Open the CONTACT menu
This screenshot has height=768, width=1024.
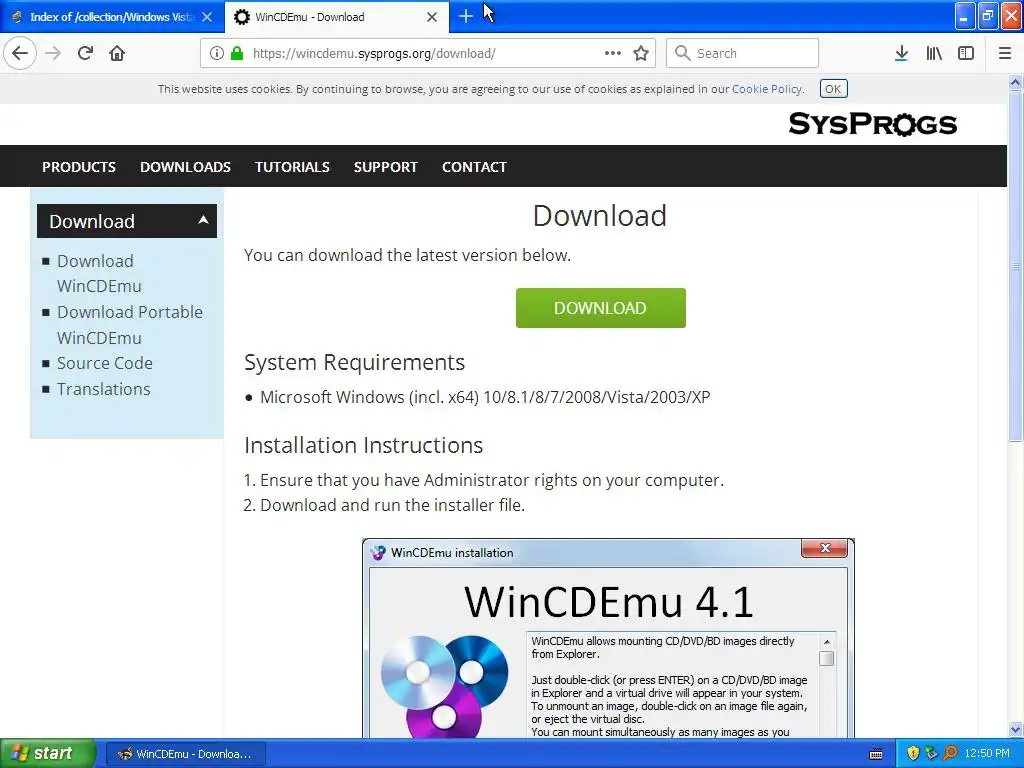474,167
